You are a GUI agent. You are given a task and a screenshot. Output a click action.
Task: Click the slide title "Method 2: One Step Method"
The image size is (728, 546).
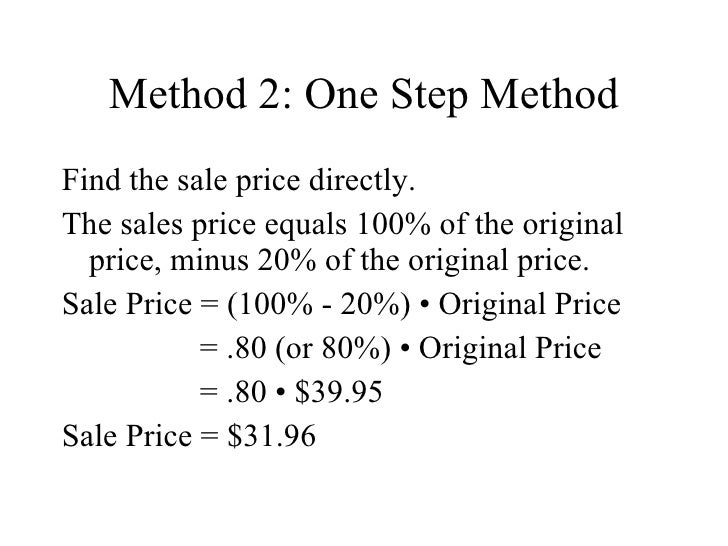click(364, 96)
